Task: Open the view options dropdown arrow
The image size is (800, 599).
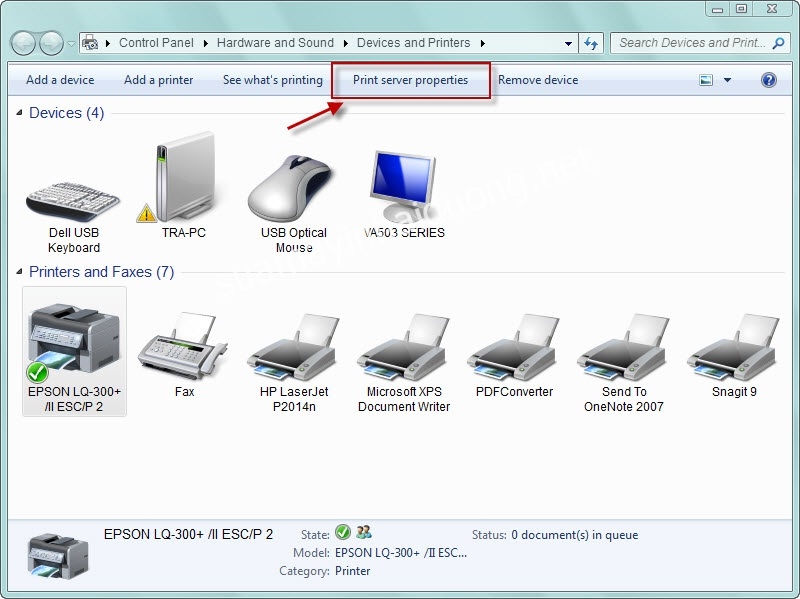Action: point(728,80)
